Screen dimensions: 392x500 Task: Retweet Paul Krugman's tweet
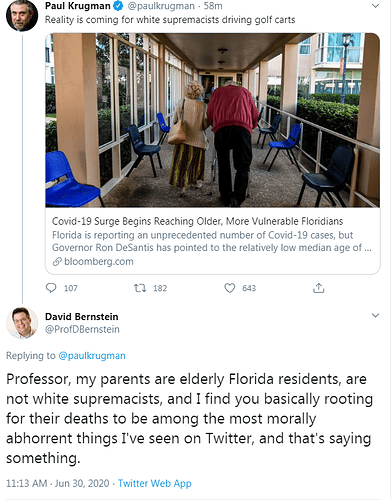pos(140,288)
